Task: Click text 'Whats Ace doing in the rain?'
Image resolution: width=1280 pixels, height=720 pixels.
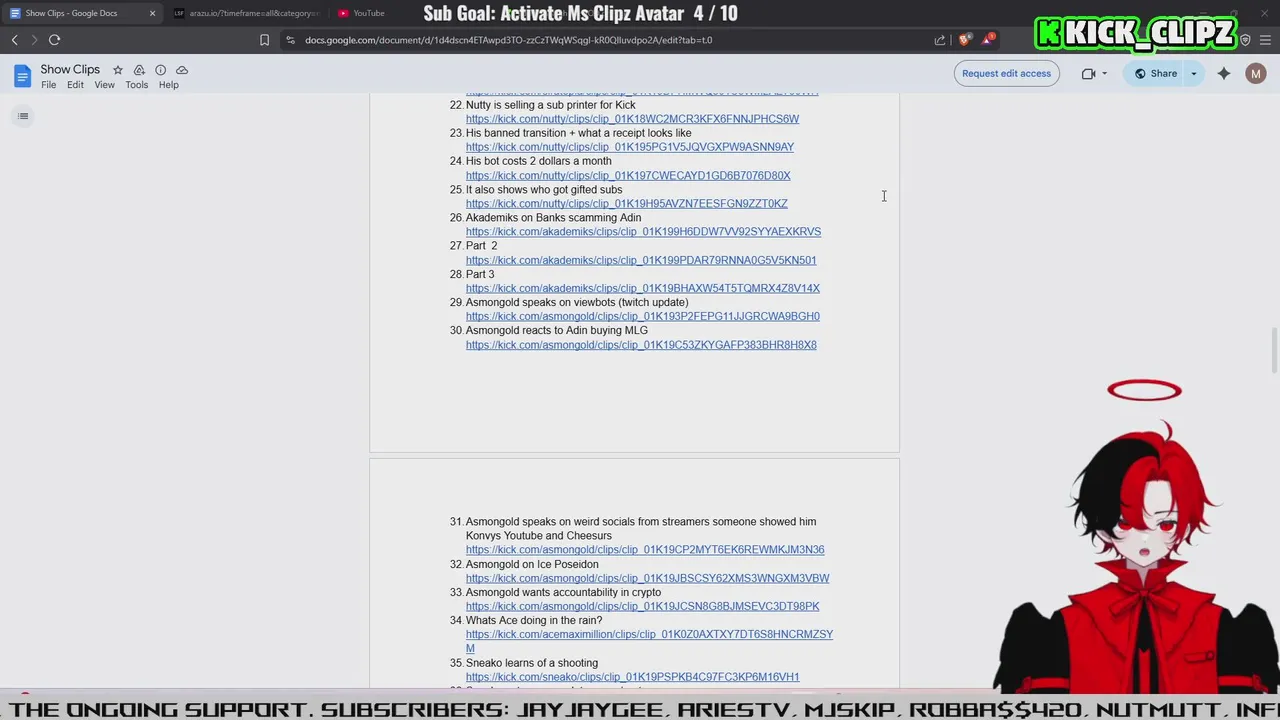Action: (x=534, y=620)
